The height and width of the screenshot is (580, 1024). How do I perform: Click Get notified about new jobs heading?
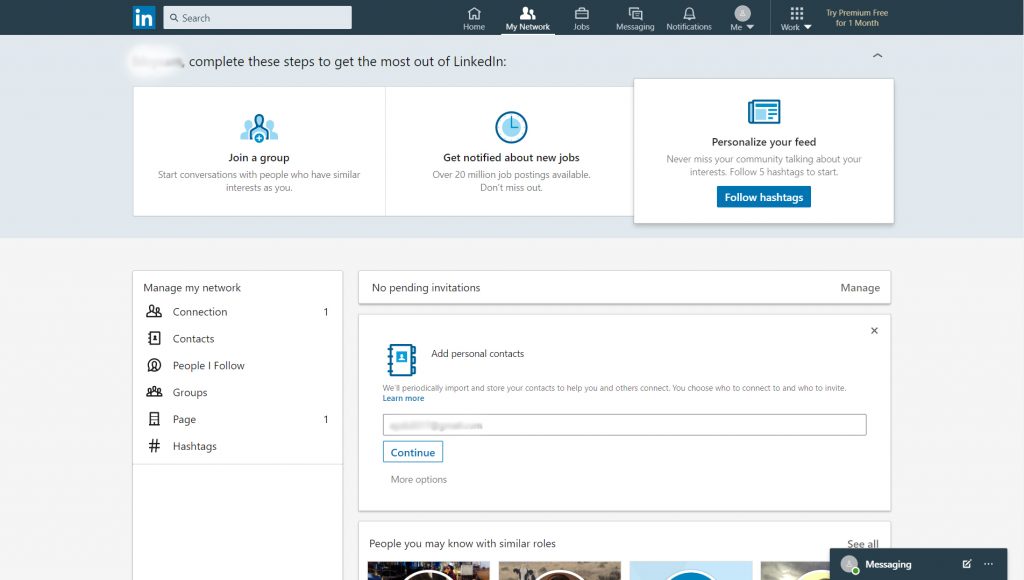tap(511, 157)
